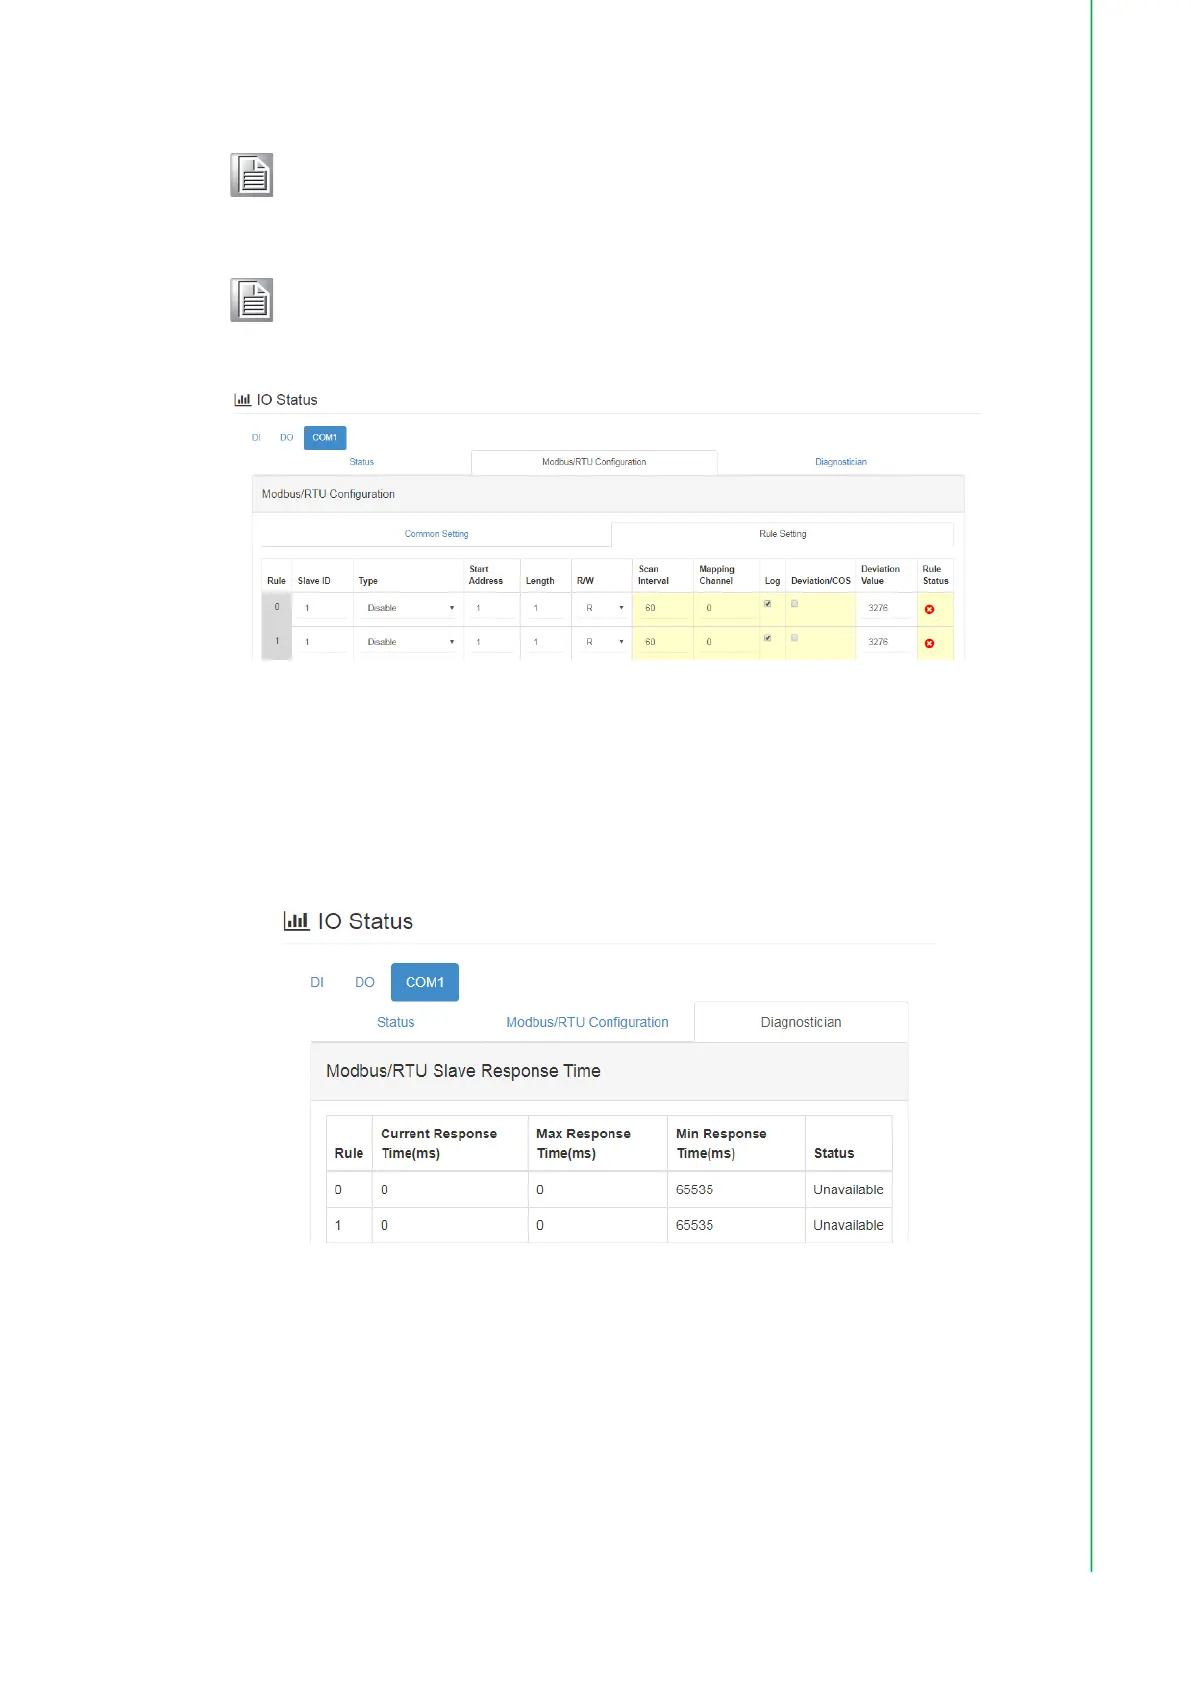
Task: Select the Diagnostician tab in lower panel
Action: point(801,1022)
